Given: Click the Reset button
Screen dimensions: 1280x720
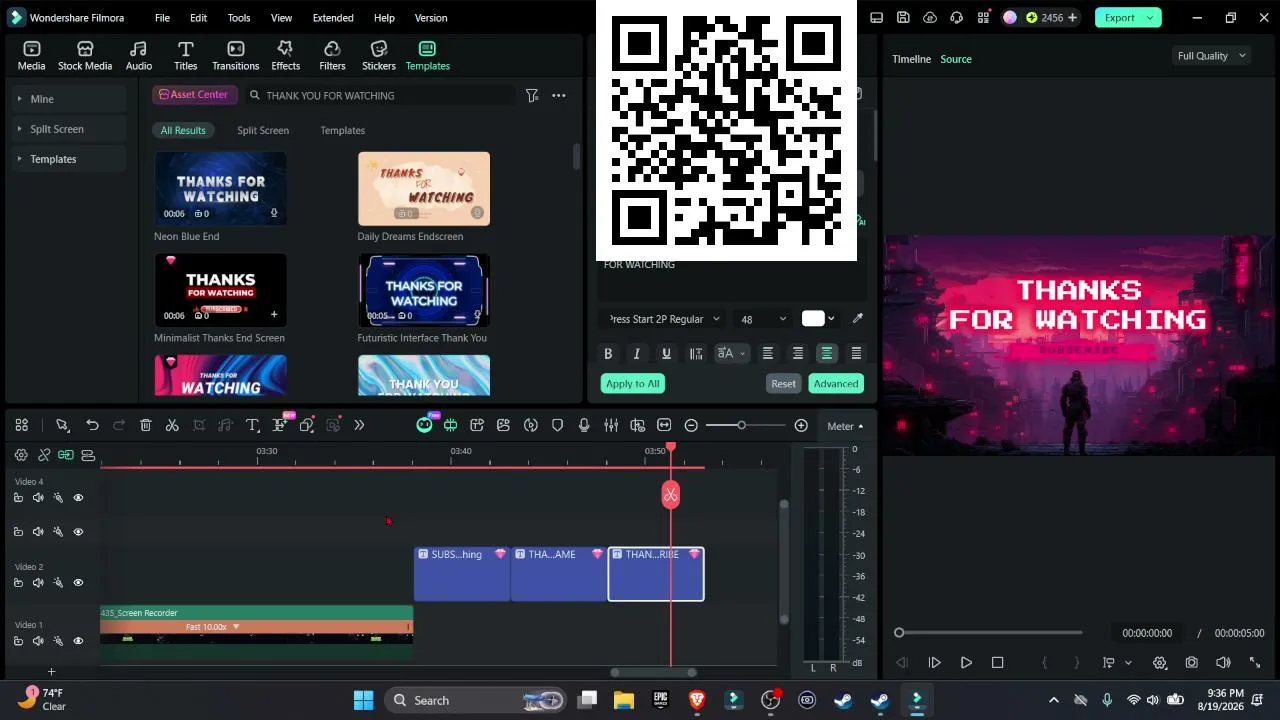Looking at the screenshot, I should [x=783, y=384].
